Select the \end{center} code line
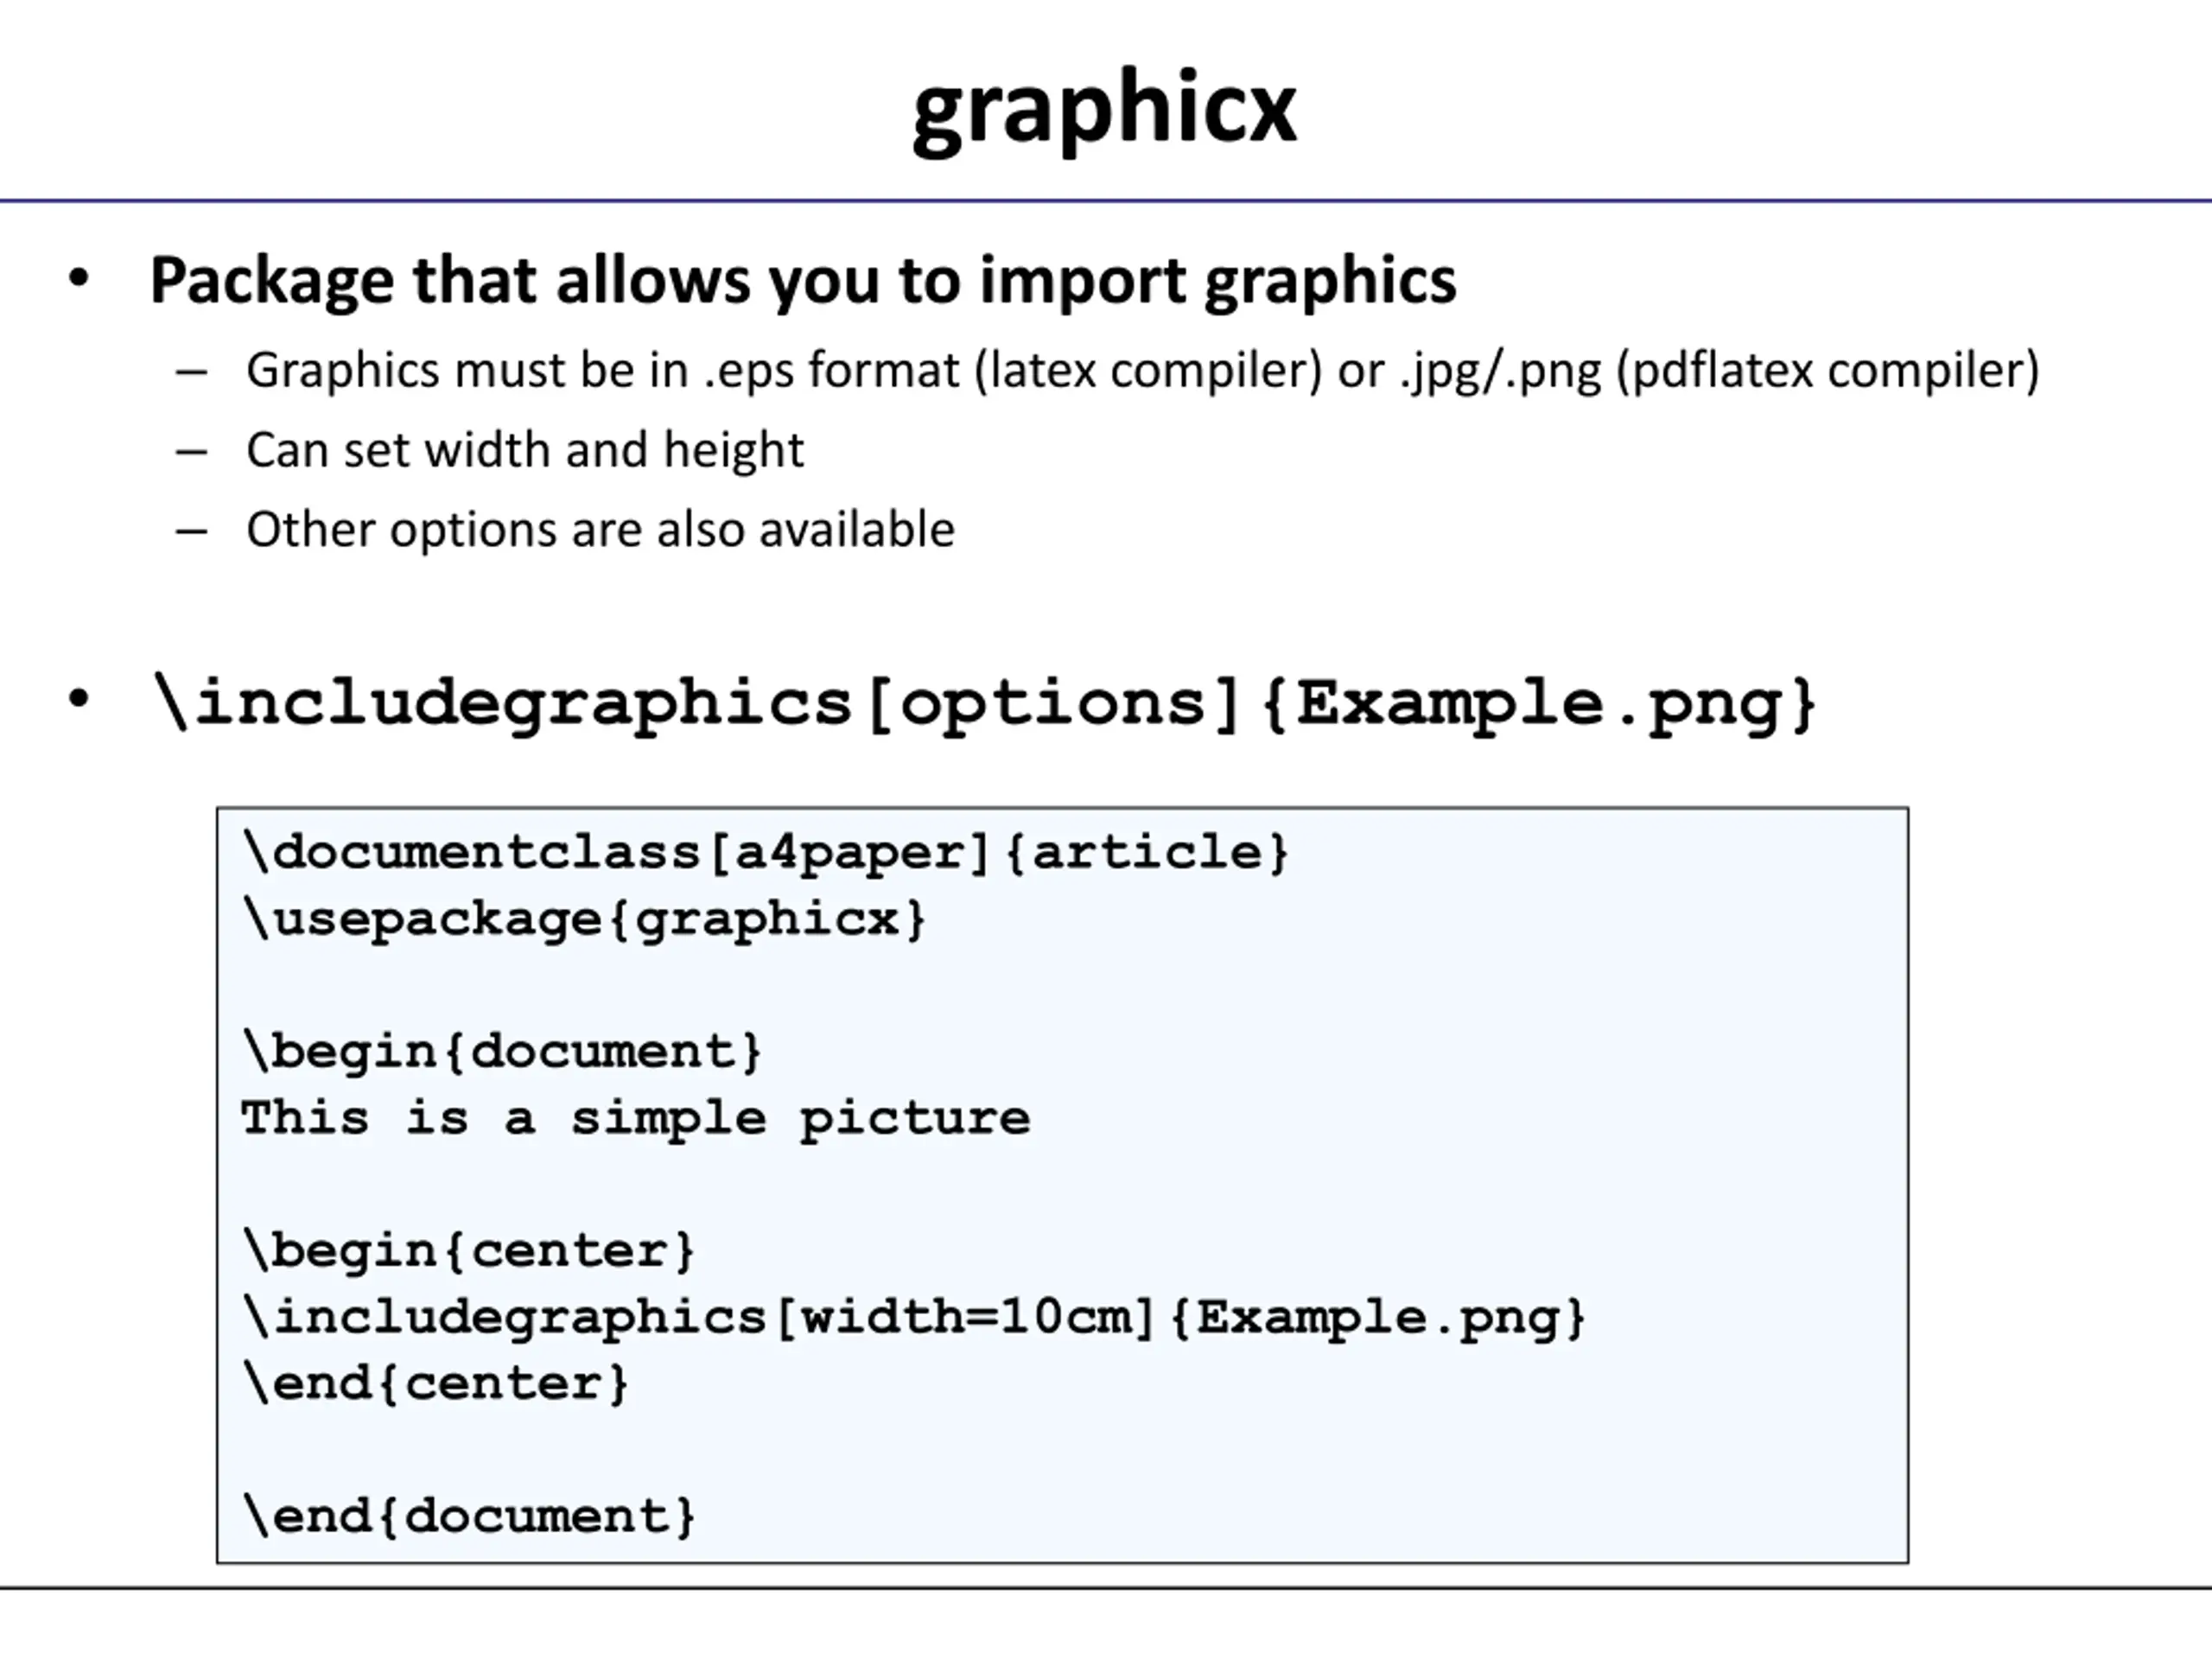 (x=436, y=1384)
